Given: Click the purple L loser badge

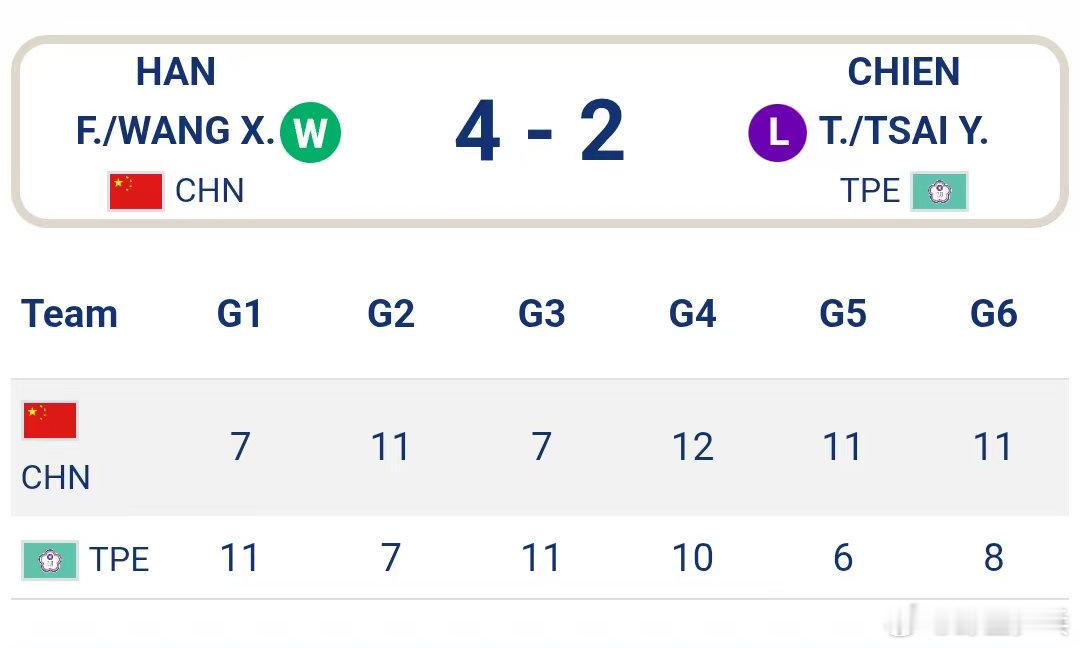Looking at the screenshot, I should pyautogui.click(x=778, y=133).
